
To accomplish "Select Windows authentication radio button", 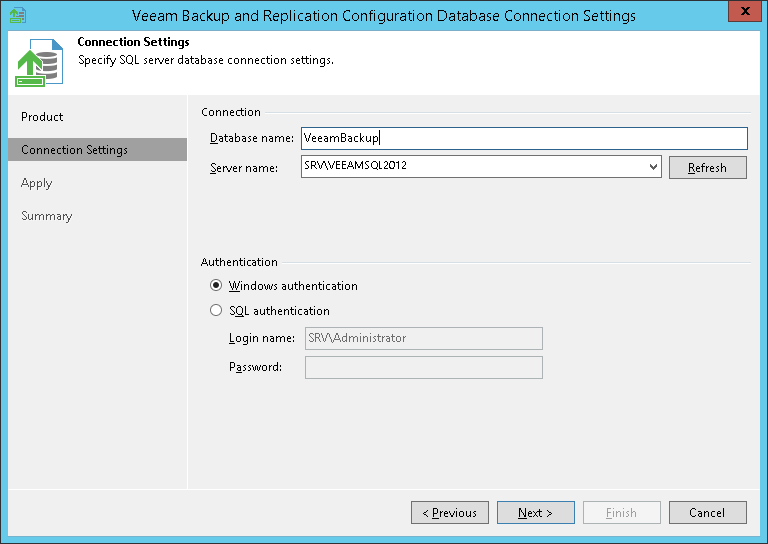I will [216, 286].
